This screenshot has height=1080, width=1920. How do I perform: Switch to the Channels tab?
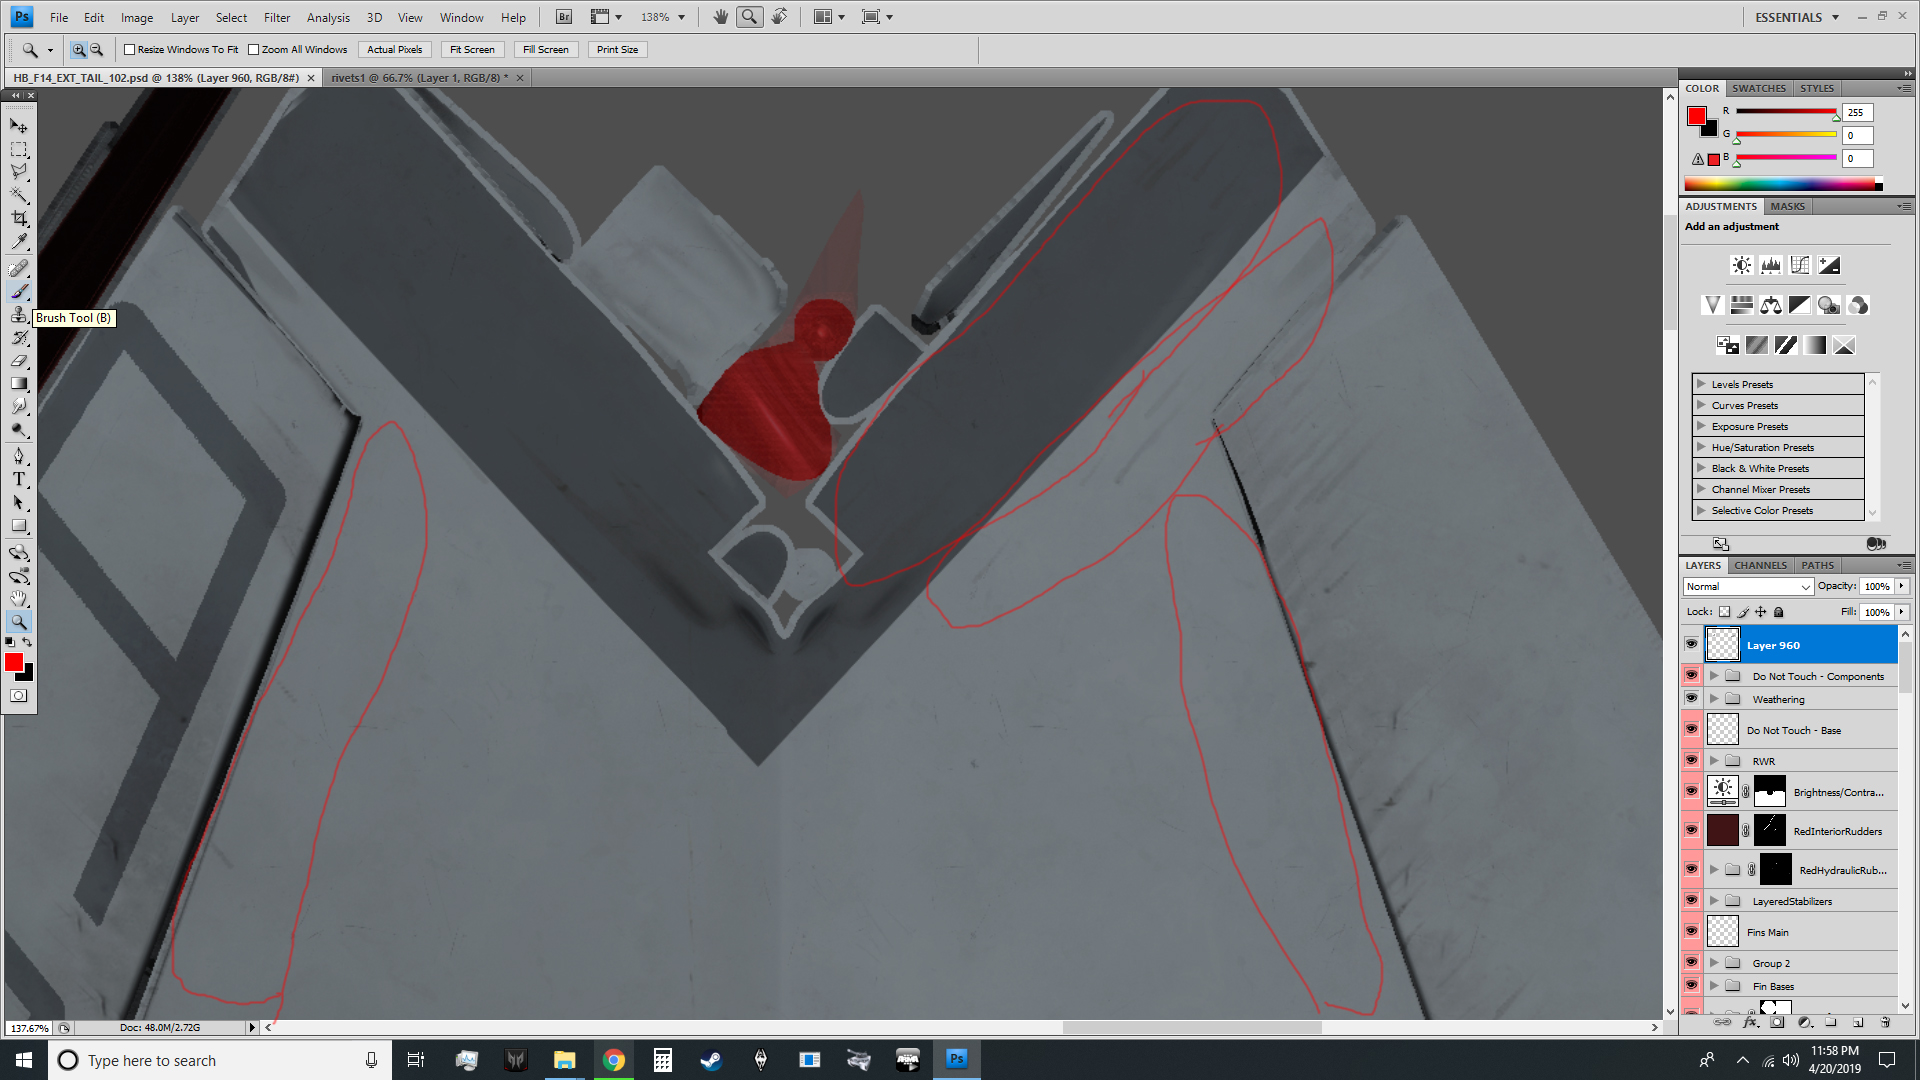point(1760,565)
